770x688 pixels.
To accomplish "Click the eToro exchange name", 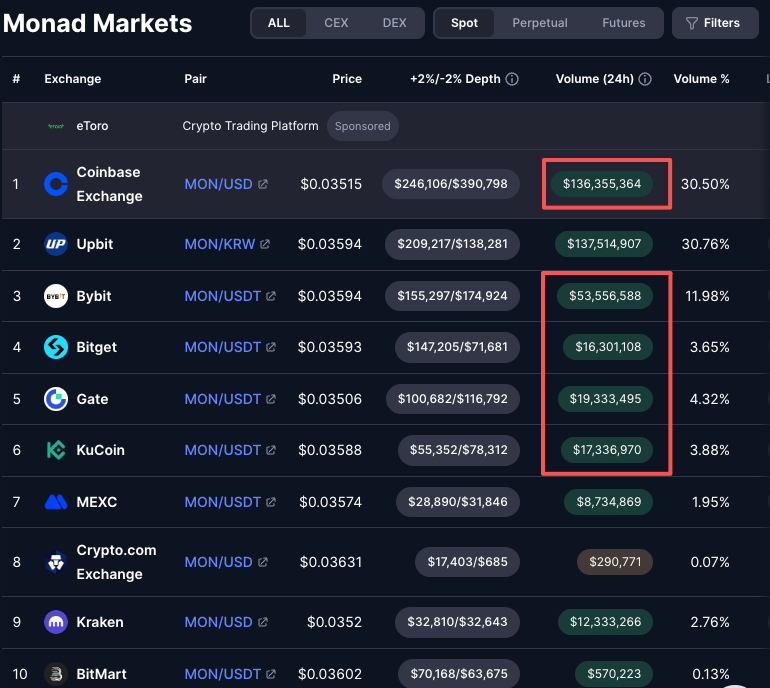I will pos(92,126).
